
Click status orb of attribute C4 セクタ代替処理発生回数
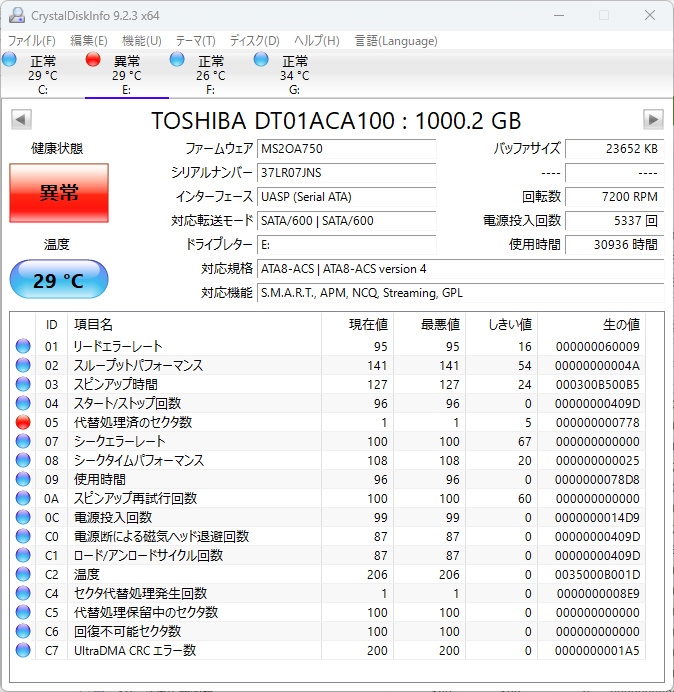pos(23,593)
